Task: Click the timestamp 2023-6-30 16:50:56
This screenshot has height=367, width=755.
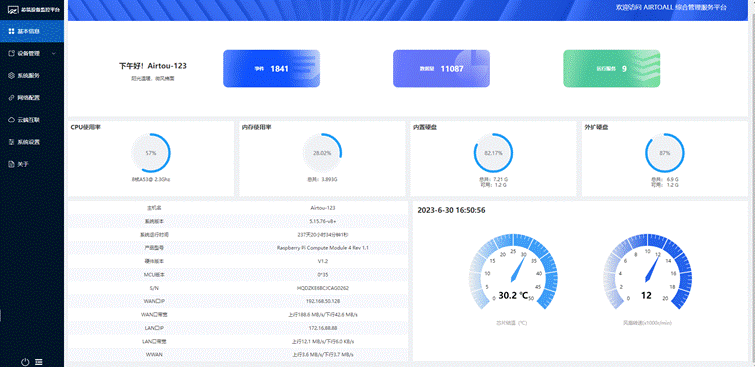Action: tap(451, 210)
